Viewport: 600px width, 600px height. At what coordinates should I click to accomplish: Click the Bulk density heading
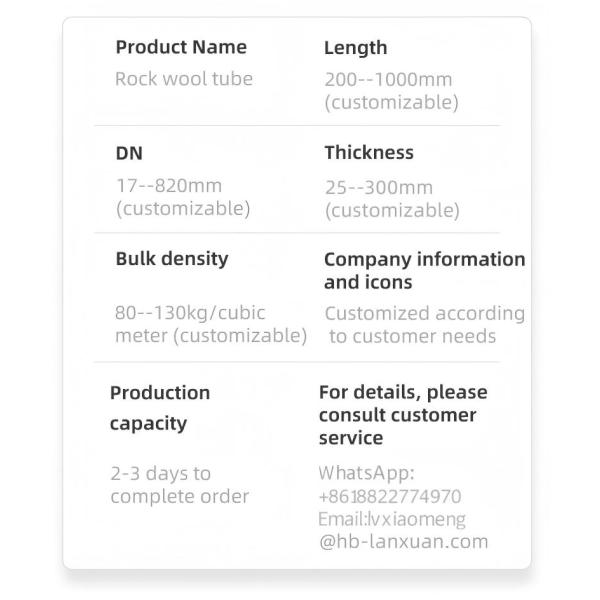(x=172, y=259)
